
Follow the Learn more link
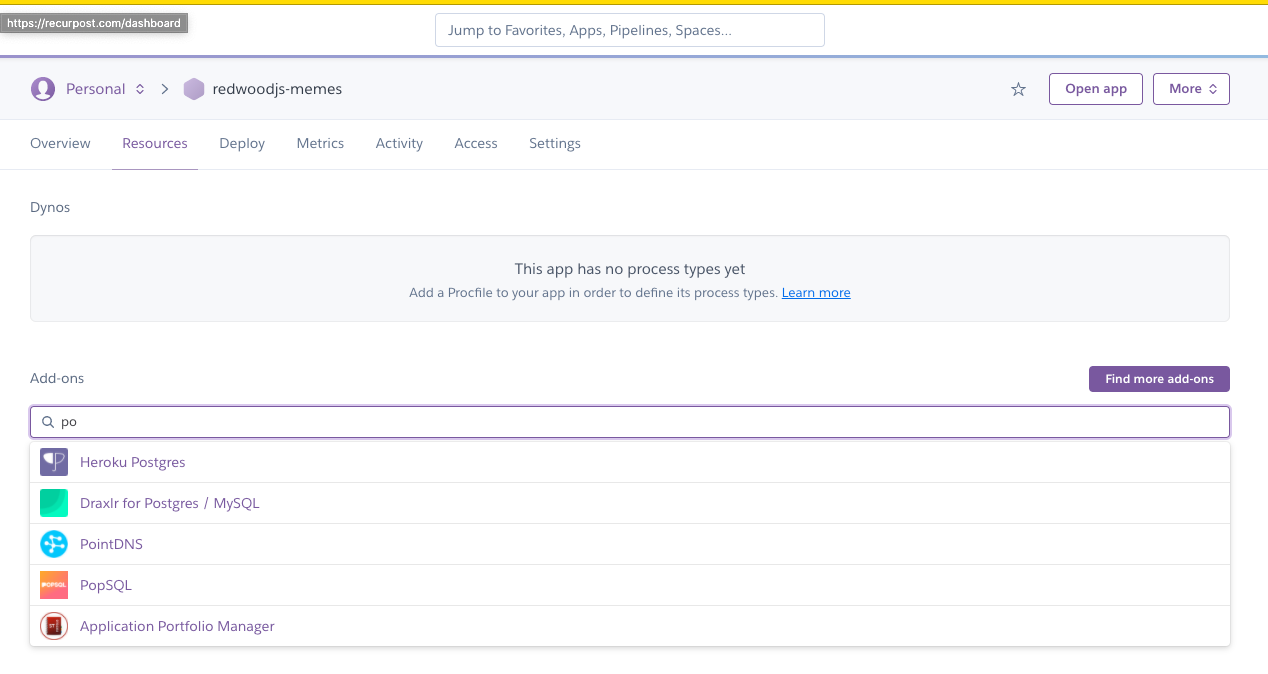[816, 293]
